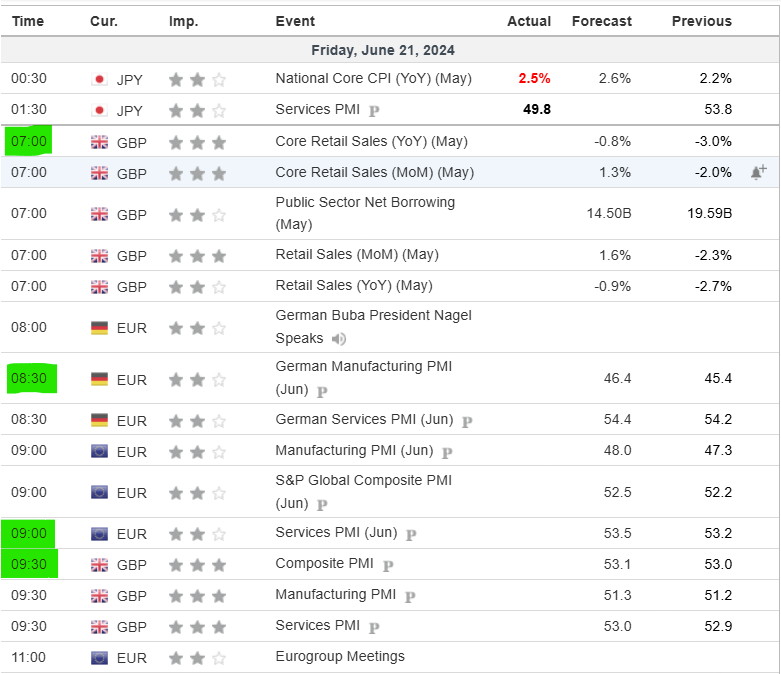781x674 pixels.
Task: Open the Eurogroup Meetings event
Action: [x=340, y=657]
